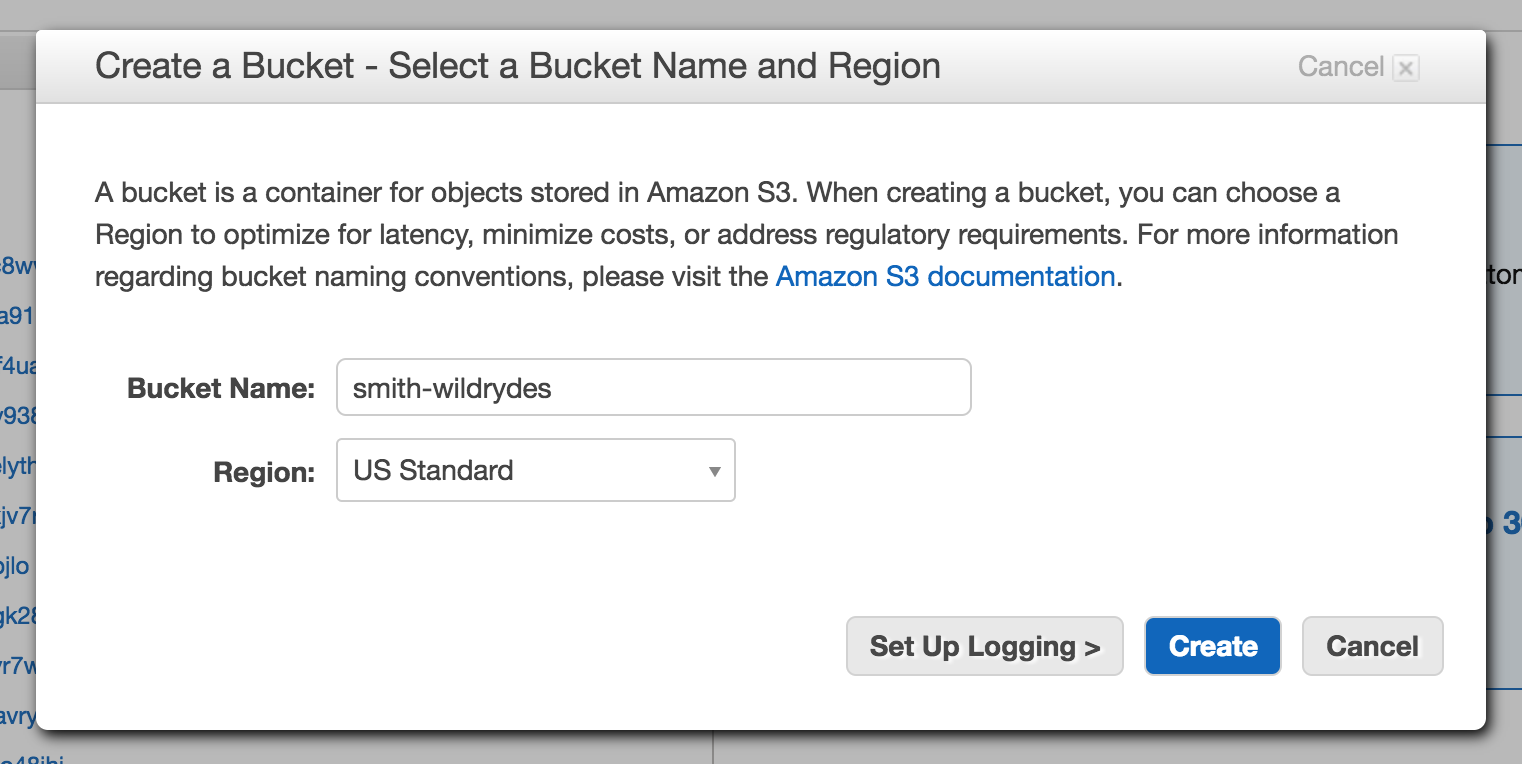Open the Amazon S3 documentation link

coord(945,276)
